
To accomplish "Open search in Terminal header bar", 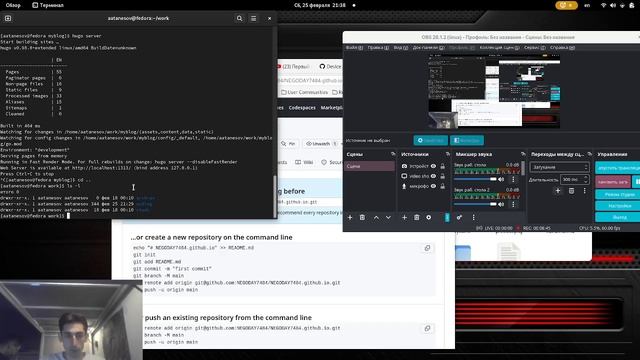I will (239, 18).
